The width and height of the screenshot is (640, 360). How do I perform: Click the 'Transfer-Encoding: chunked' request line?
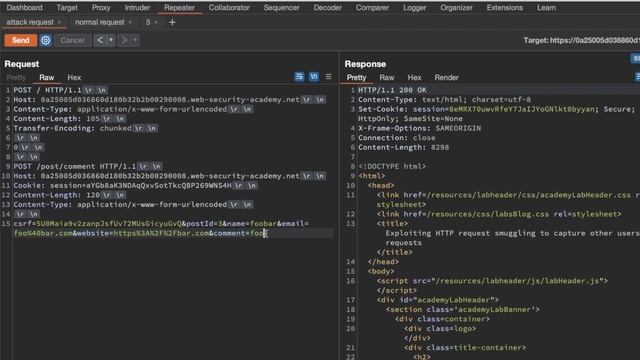click(85, 128)
